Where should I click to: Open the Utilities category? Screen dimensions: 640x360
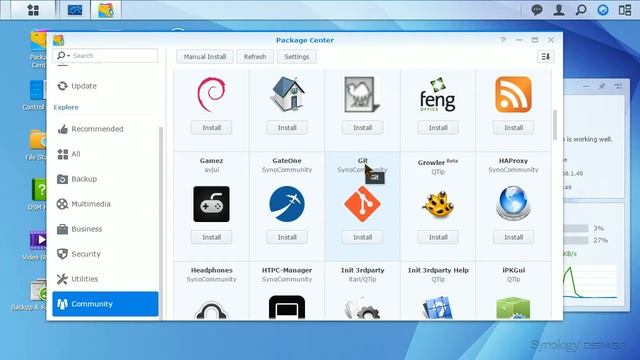105,279
